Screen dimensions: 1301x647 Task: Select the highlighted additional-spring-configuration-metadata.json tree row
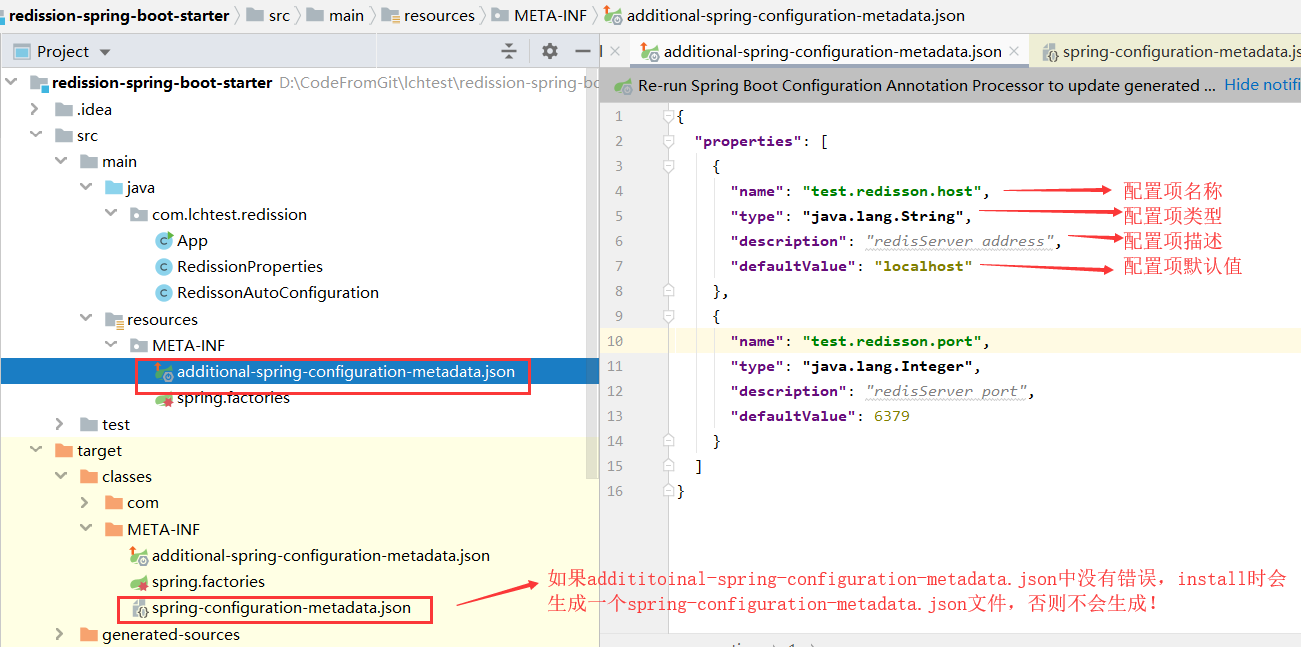[300, 372]
